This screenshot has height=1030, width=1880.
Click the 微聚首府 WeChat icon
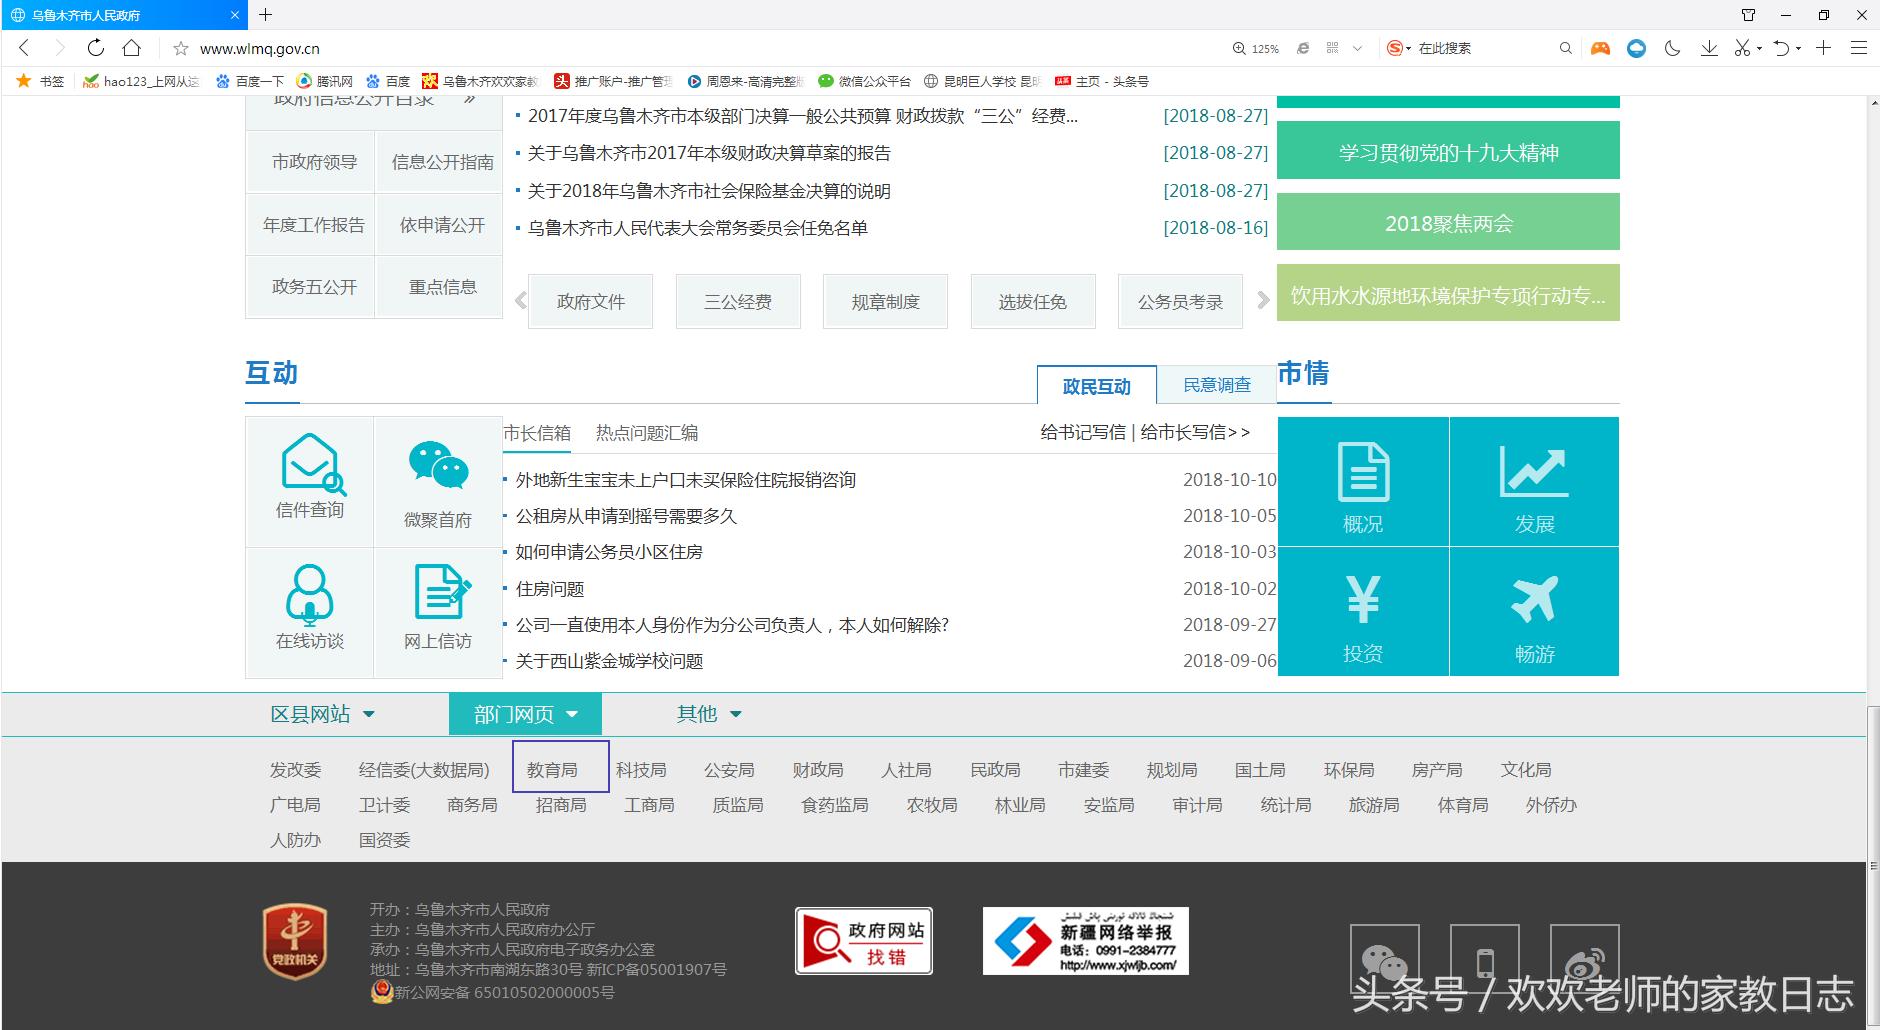(x=438, y=463)
